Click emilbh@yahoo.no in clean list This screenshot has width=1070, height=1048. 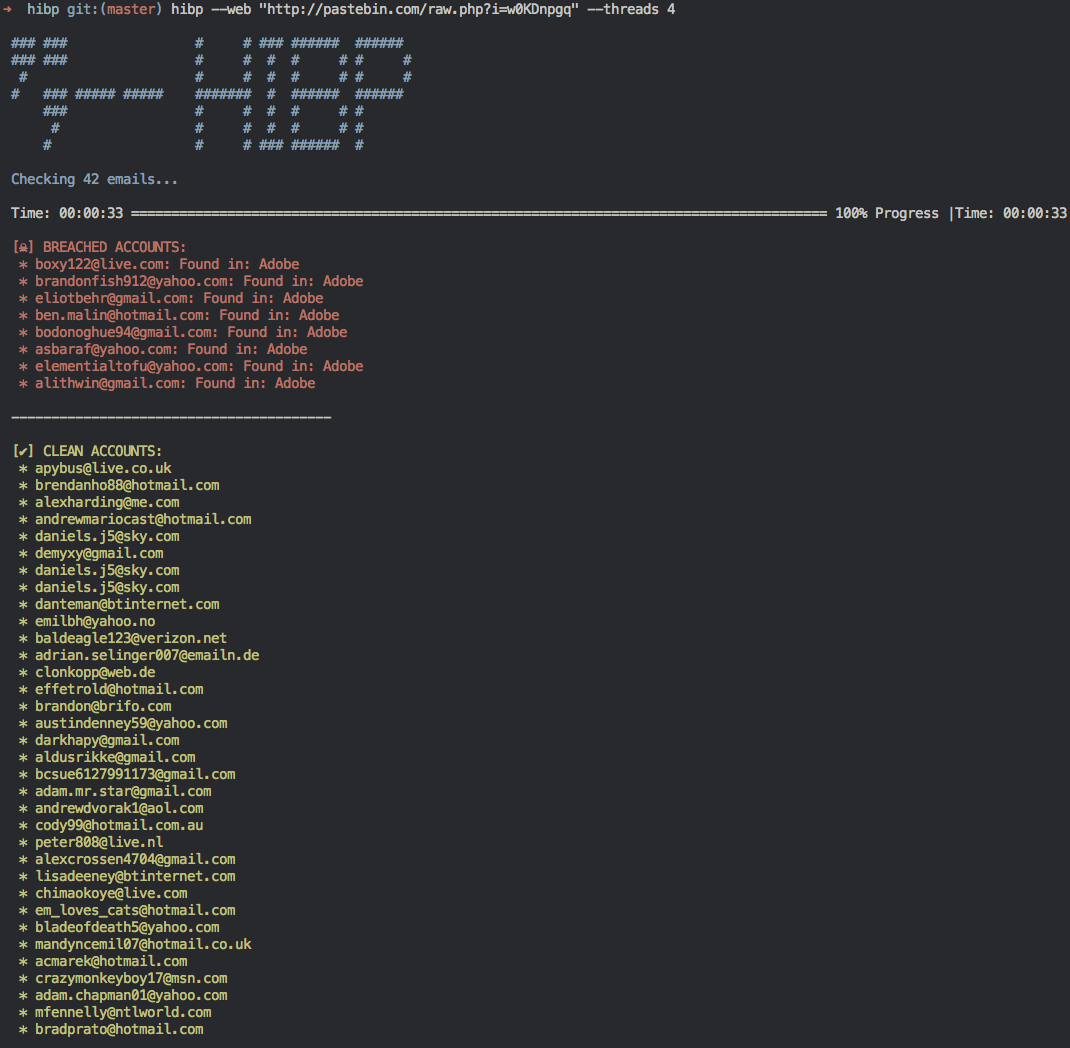tap(95, 622)
